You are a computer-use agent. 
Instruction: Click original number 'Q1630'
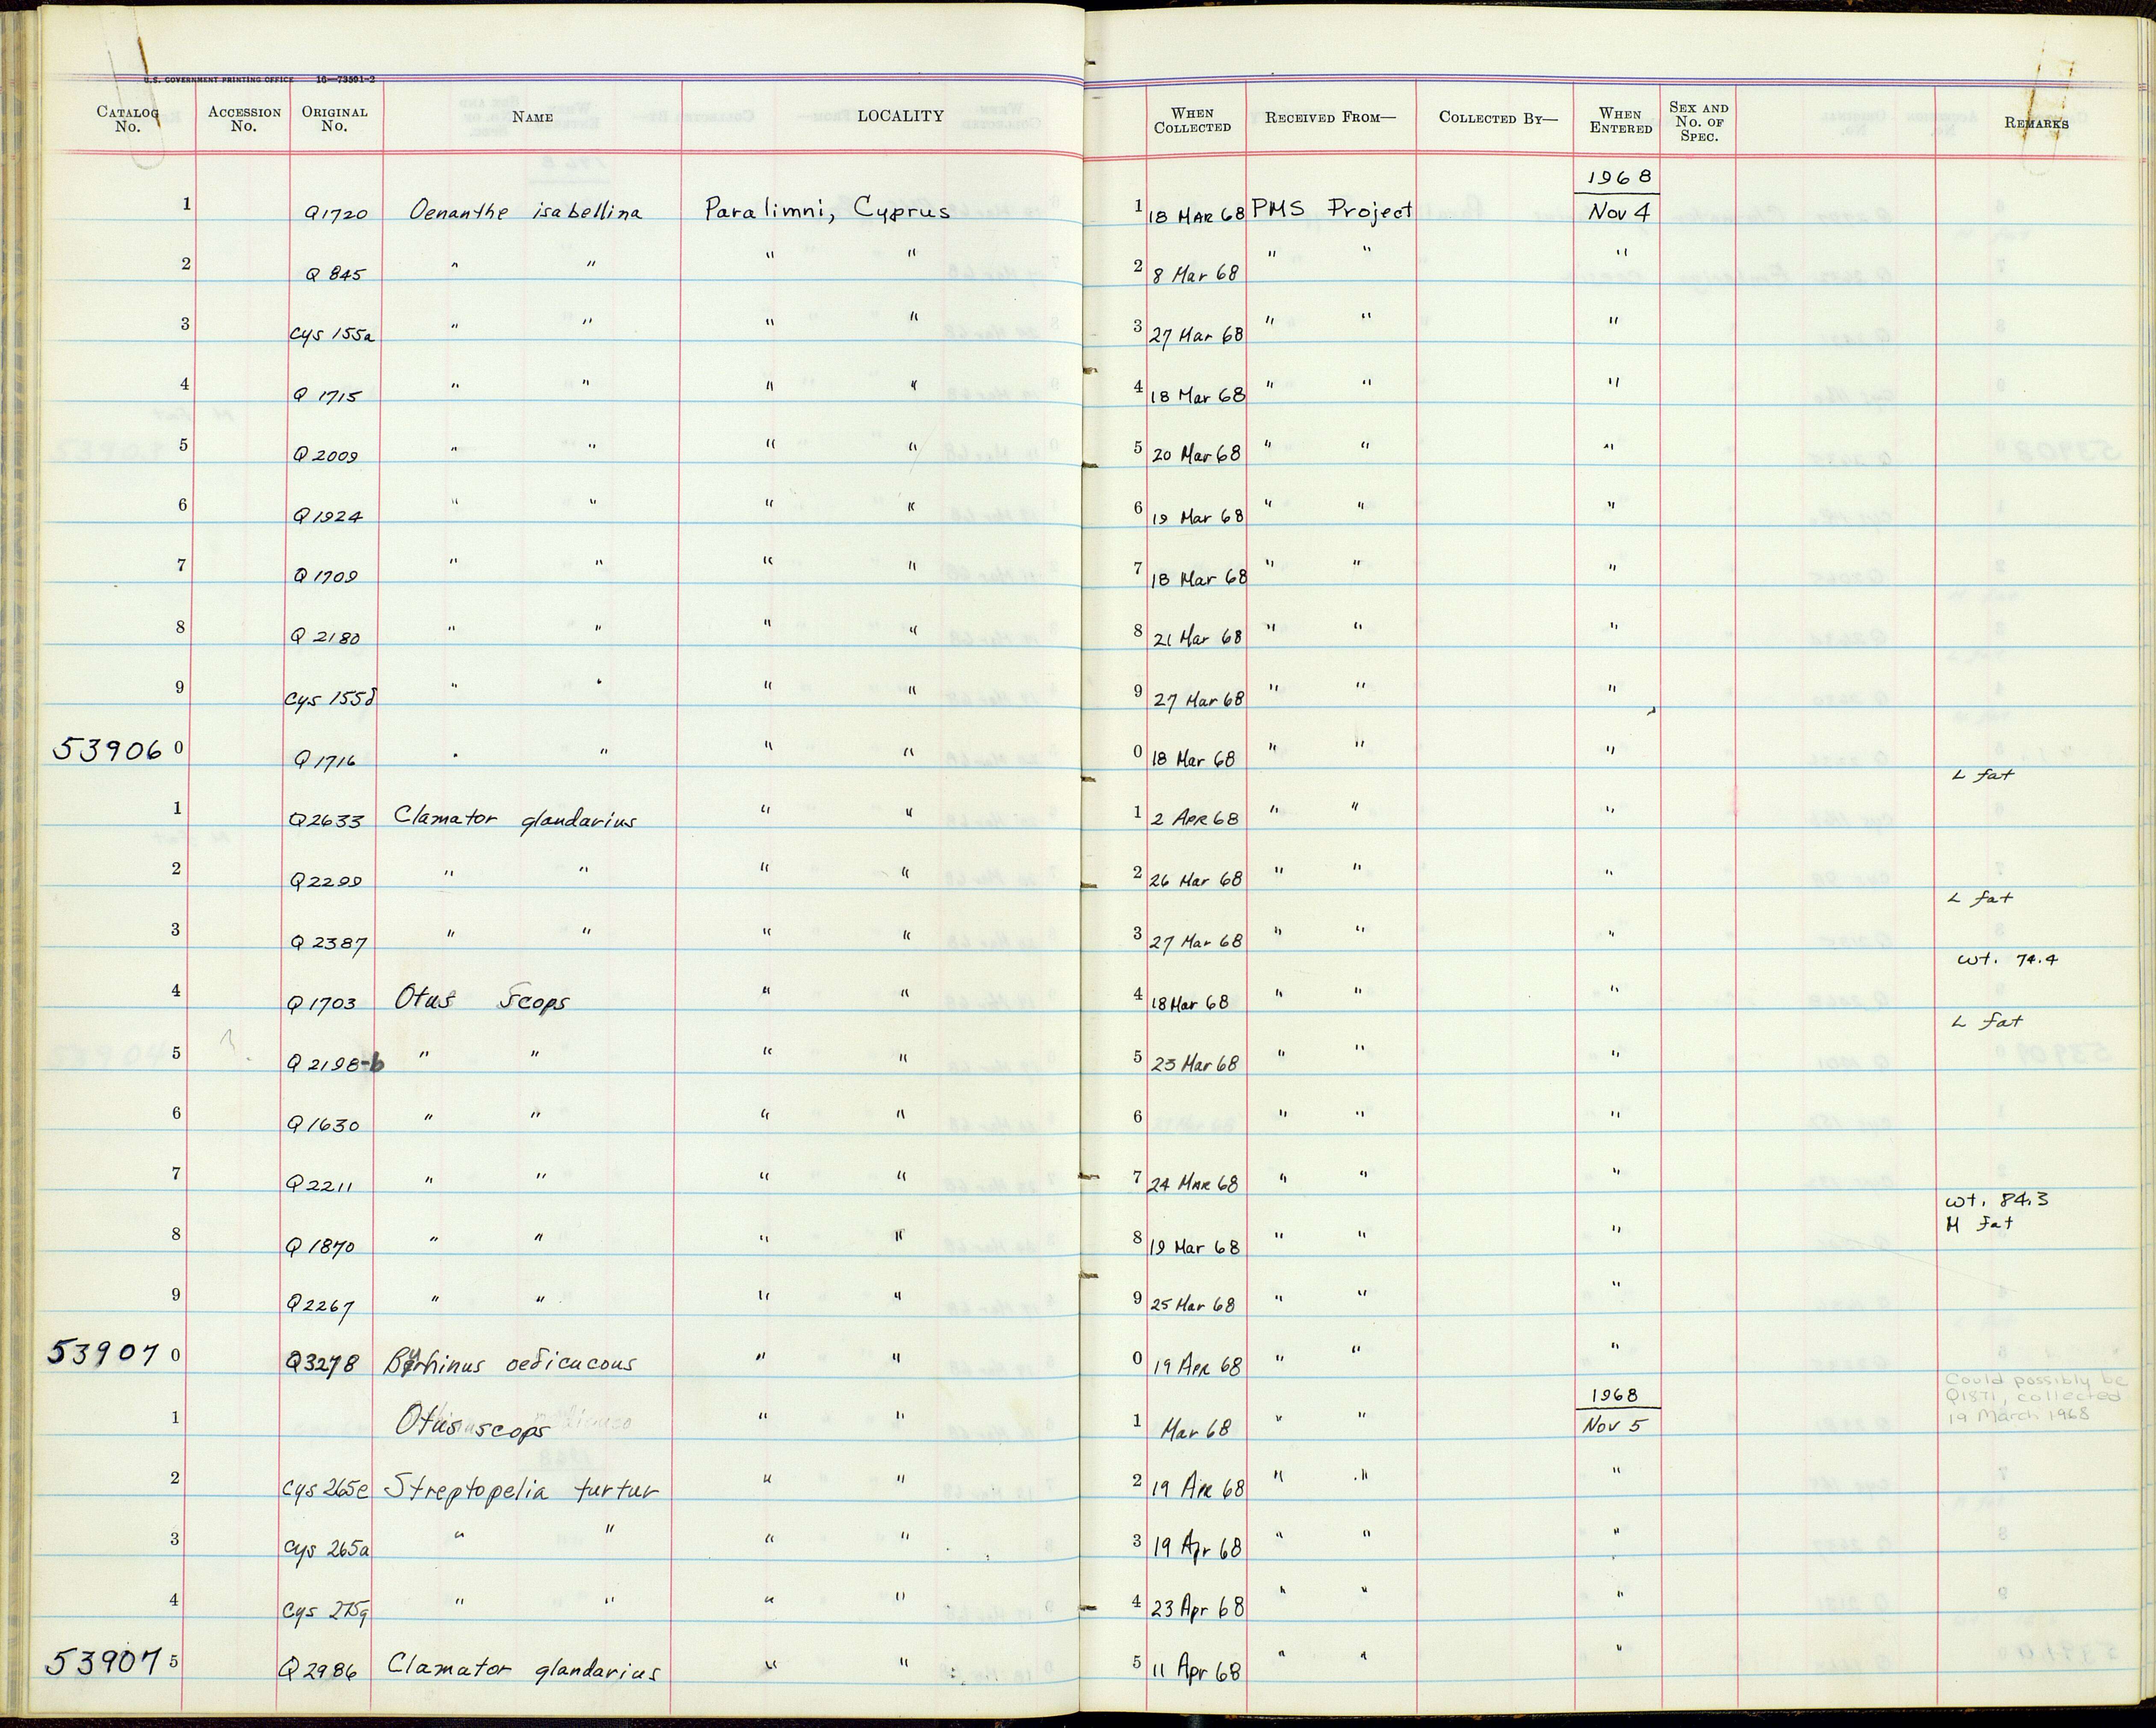coord(323,1125)
